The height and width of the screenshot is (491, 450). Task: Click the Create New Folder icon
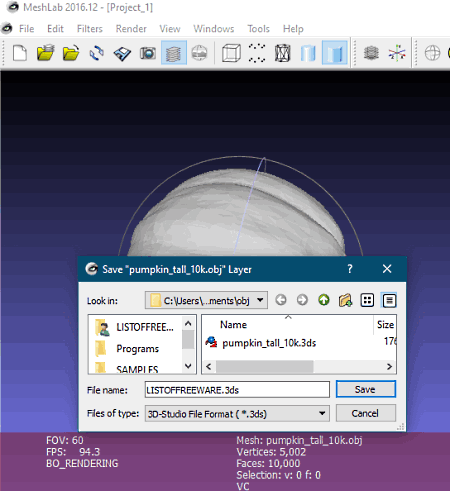point(345,300)
